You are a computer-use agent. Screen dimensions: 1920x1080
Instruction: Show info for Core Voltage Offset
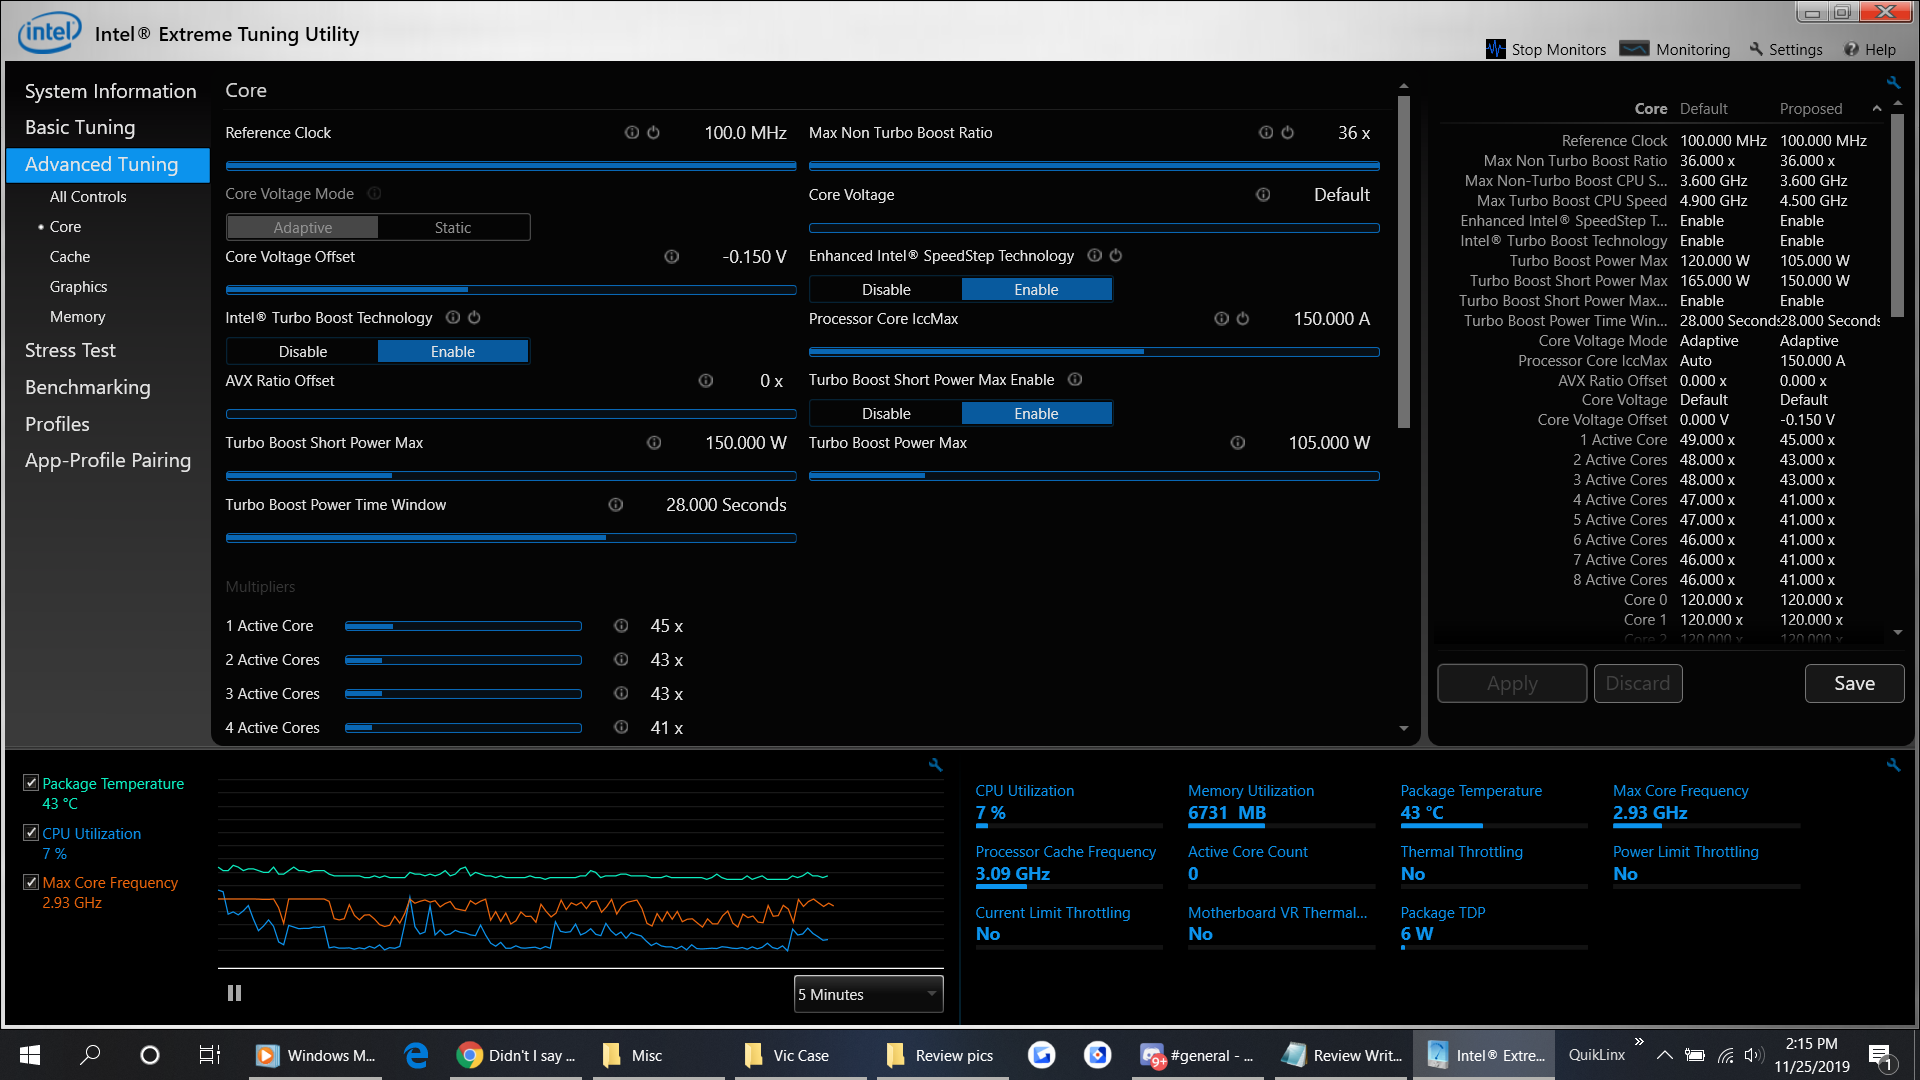click(x=671, y=257)
